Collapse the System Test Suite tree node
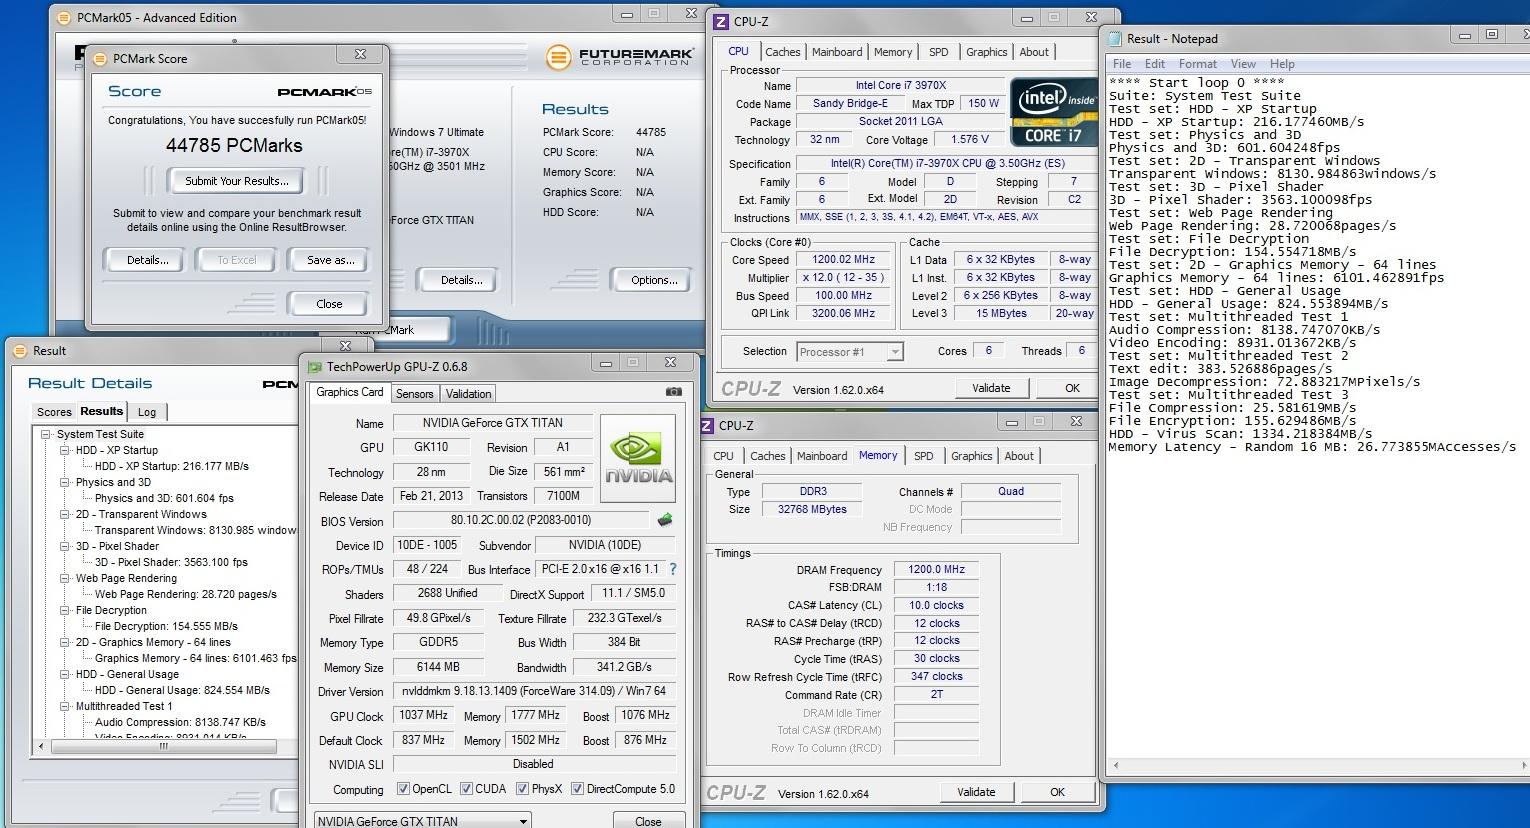Viewport: 1530px width, 828px height. tap(46, 434)
